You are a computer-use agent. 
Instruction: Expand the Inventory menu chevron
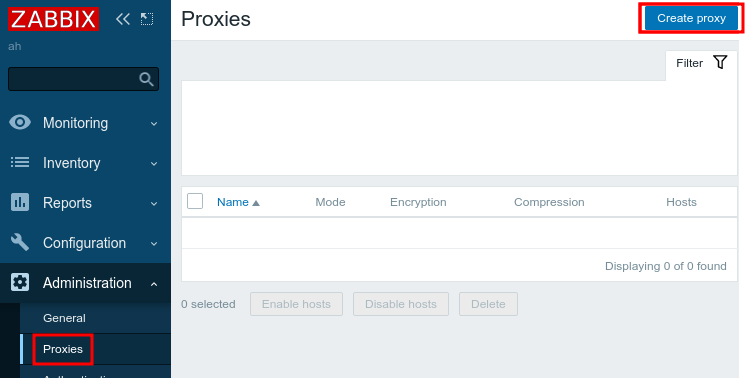[154, 164]
